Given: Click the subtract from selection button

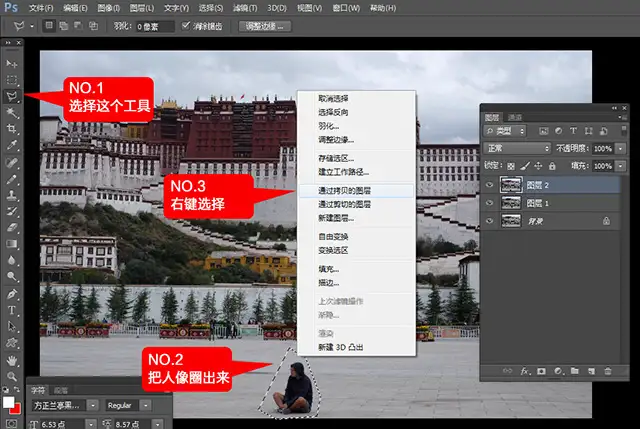Looking at the screenshot, I should click(78, 26).
